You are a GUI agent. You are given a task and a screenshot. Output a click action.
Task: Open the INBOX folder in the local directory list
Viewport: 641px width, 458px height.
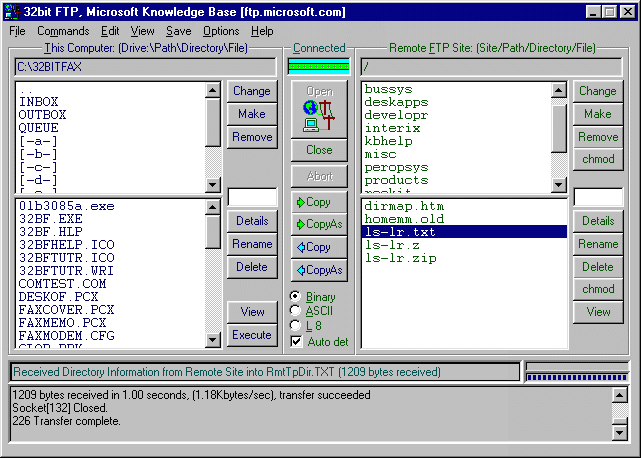[38, 101]
